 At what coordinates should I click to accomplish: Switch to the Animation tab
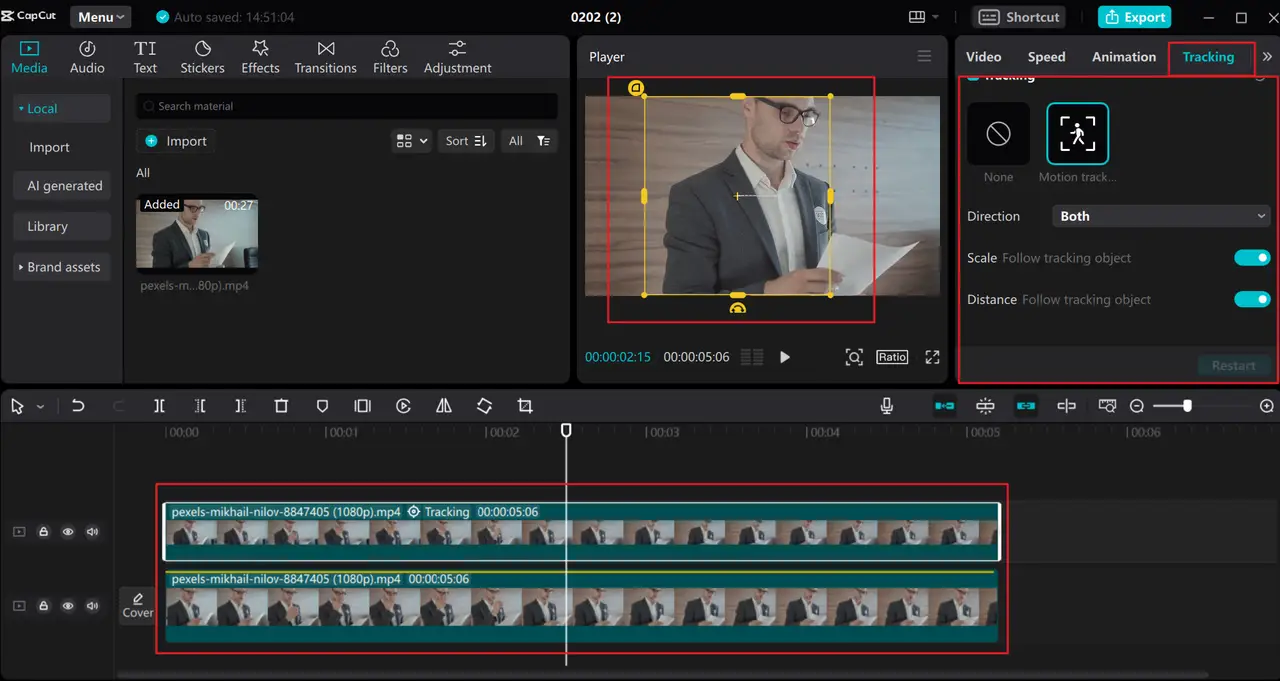pyautogui.click(x=1124, y=57)
